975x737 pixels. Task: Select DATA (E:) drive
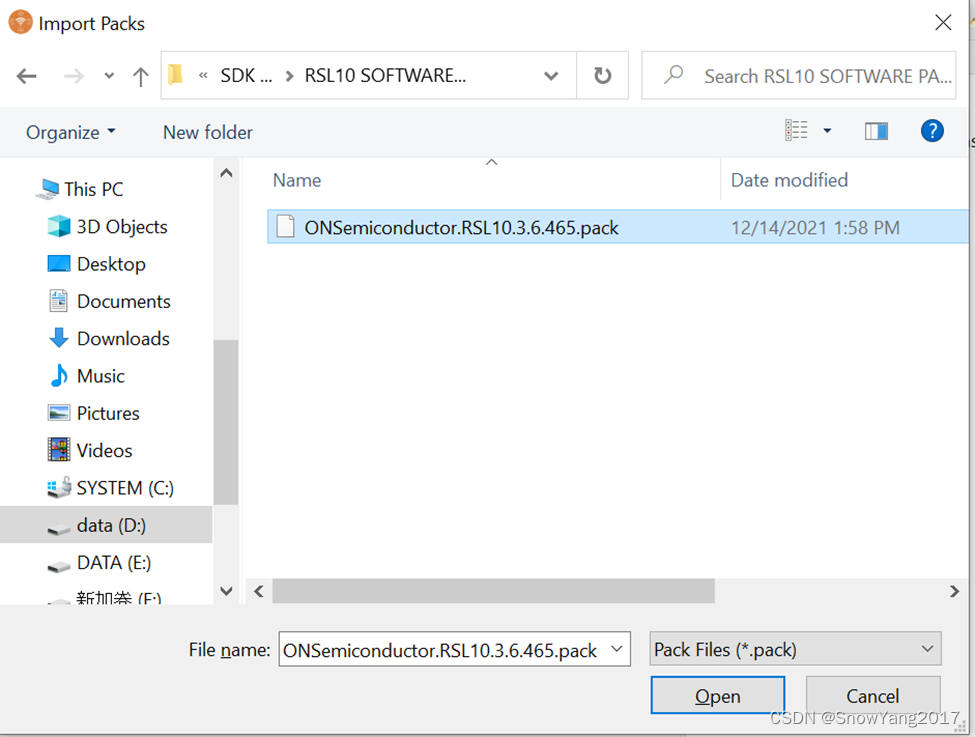tap(114, 562)
